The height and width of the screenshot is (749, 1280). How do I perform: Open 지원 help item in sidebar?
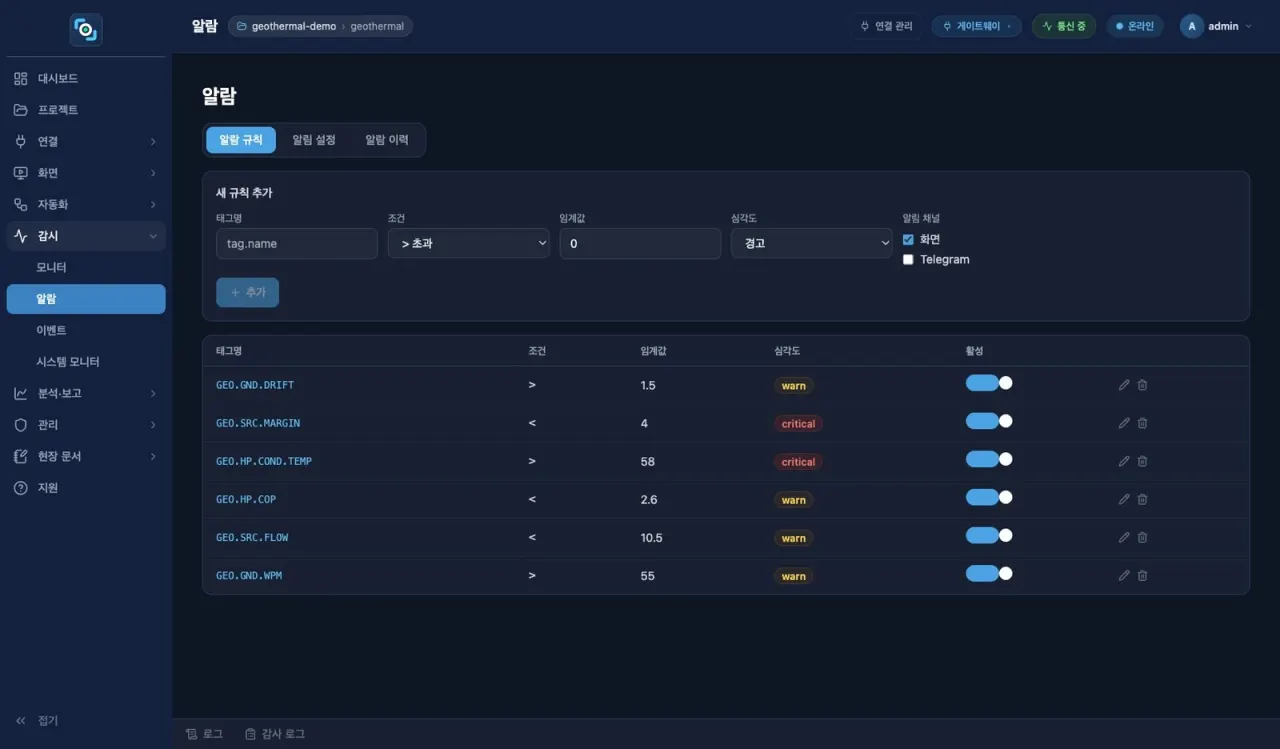point(86,488)
